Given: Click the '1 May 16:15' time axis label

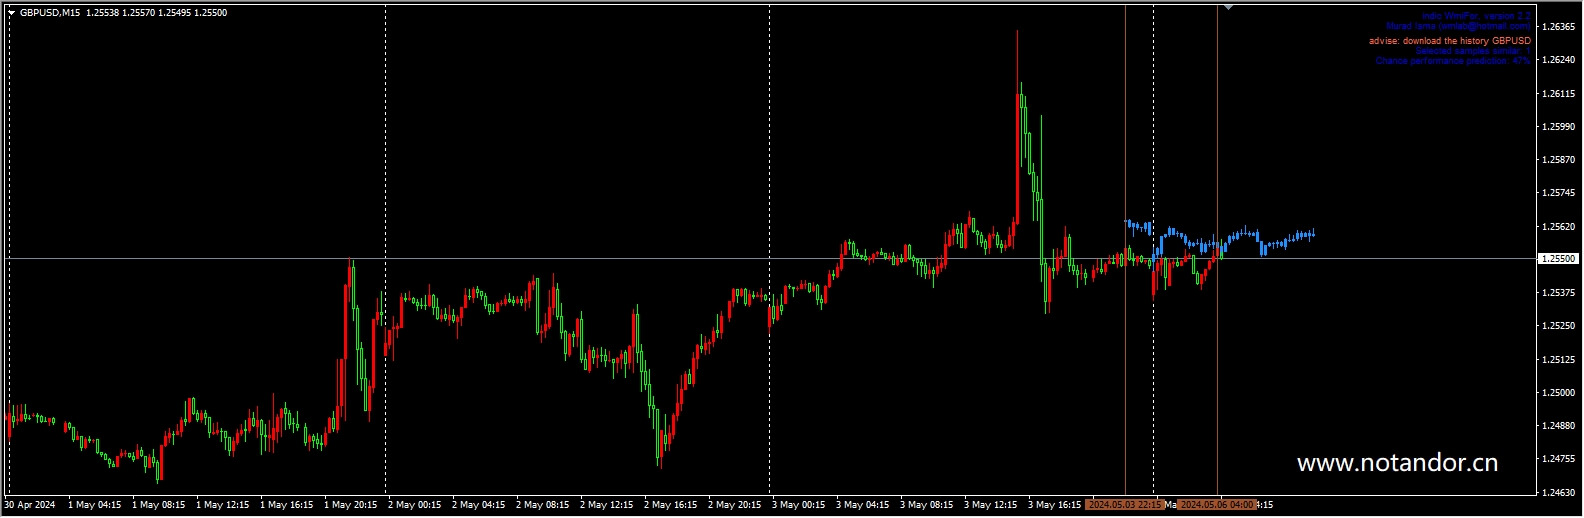Looking at the screenshot, I should click(286, 505).
